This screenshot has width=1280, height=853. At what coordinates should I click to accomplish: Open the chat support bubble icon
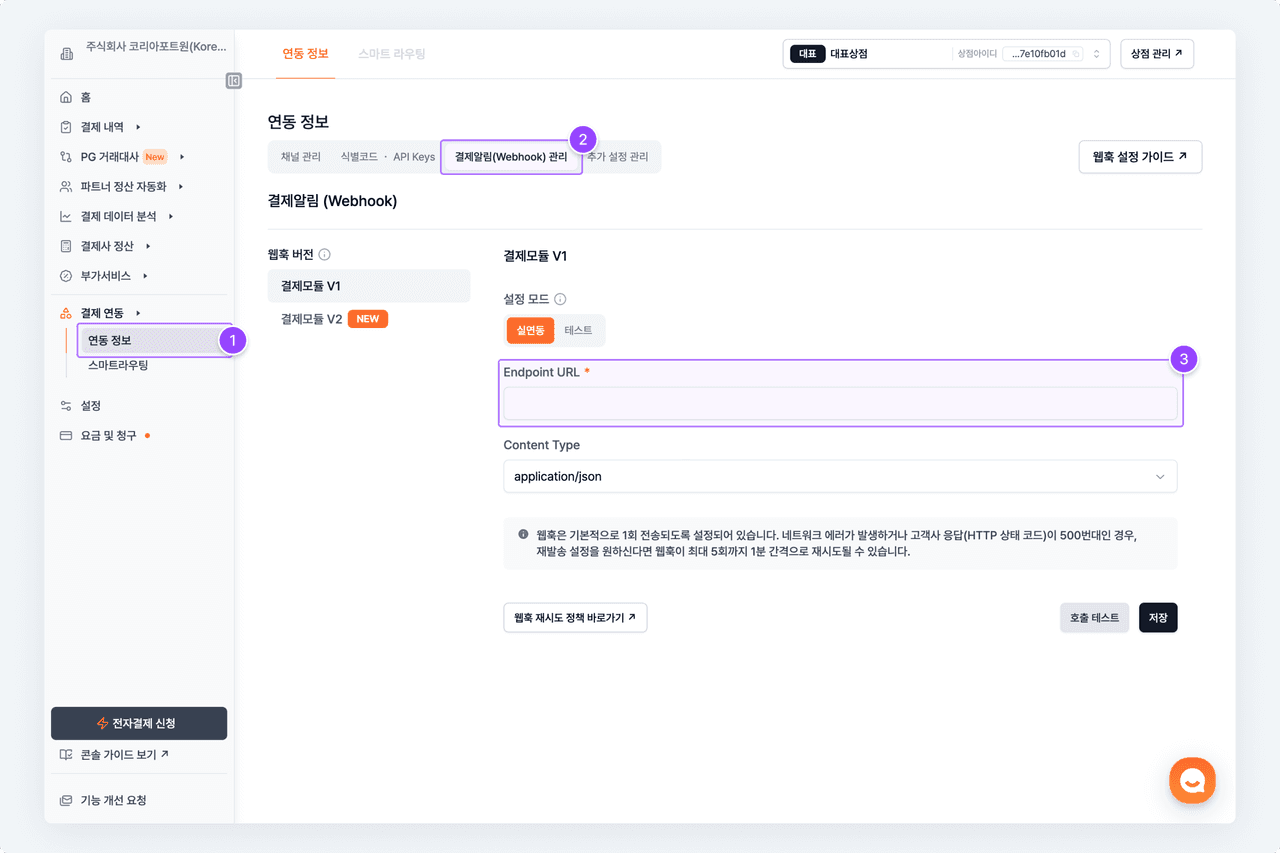pos(1192,781)
